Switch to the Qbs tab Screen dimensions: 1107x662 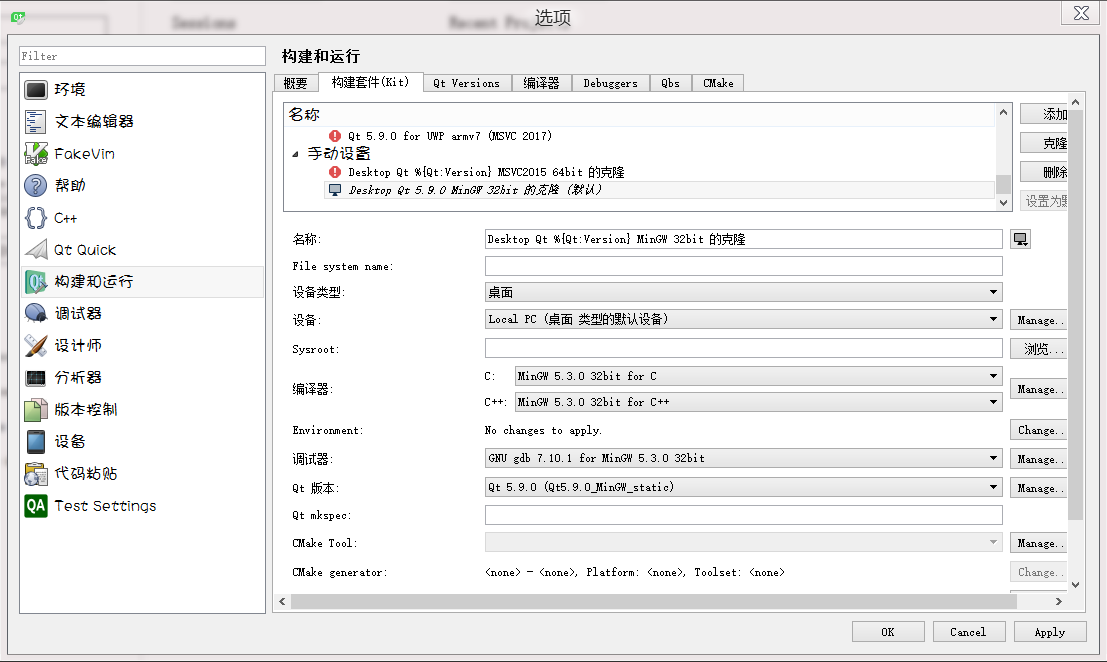(x=670, y=83)
